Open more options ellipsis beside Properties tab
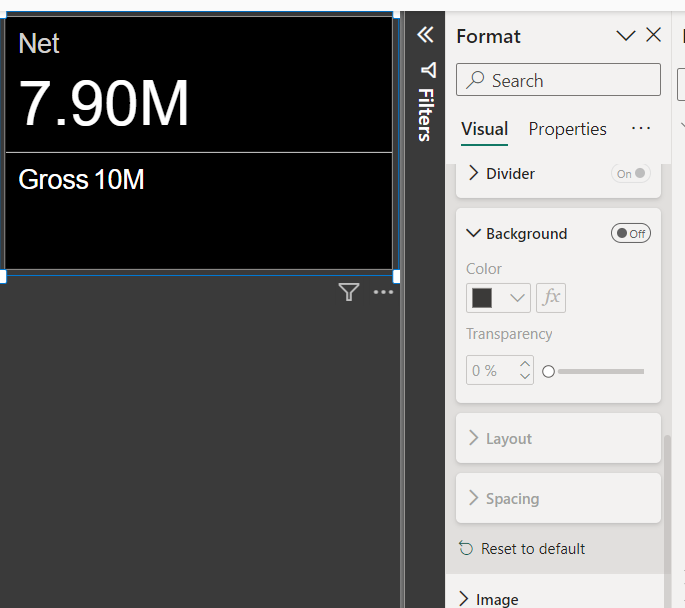This screenshot has height=608, width=685. [641, 128]
